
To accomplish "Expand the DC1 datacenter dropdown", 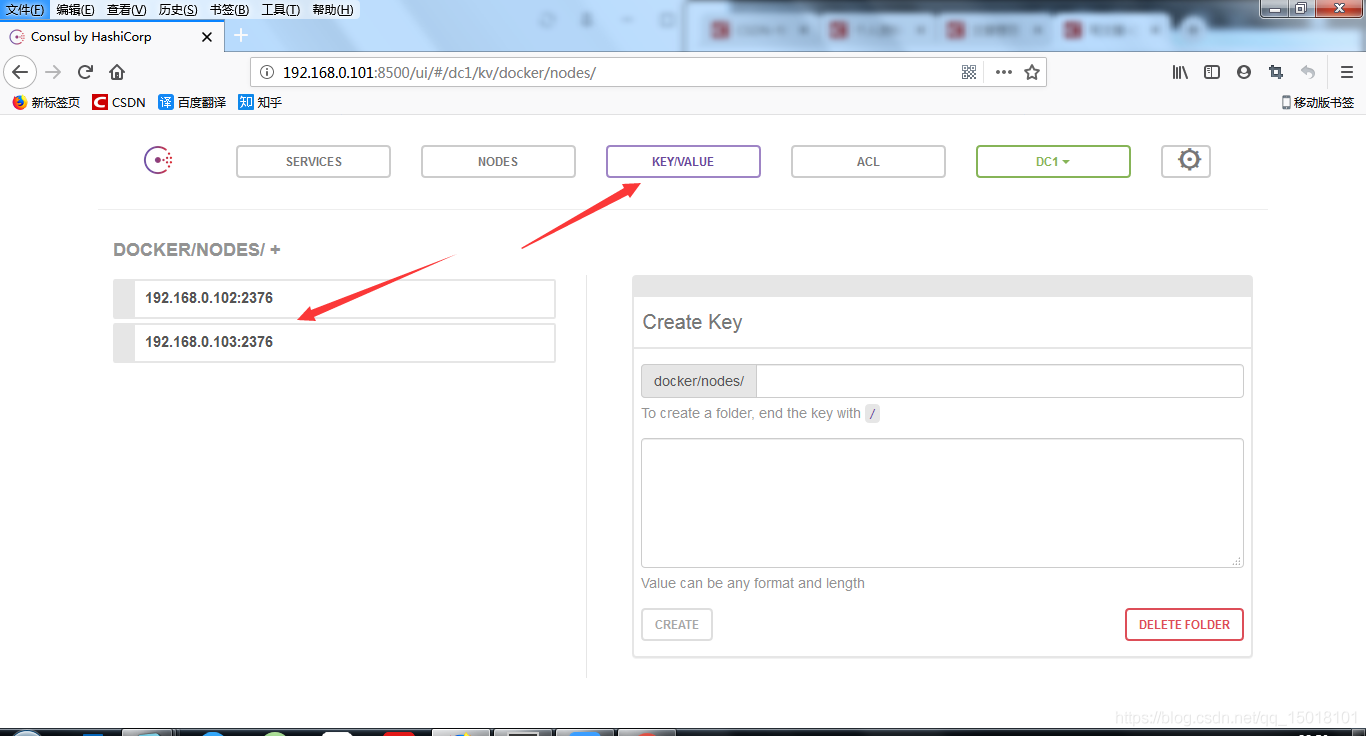I will [x=1053, y=161].
